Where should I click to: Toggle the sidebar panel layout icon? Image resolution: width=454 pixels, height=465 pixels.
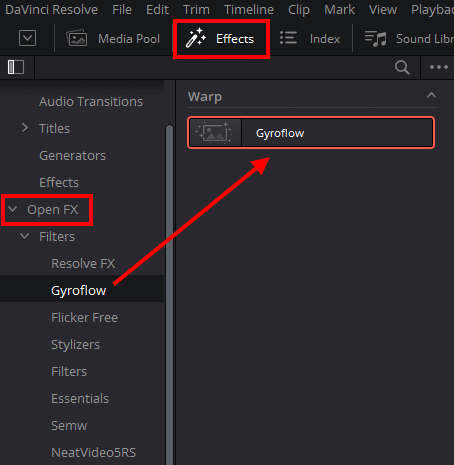coord(16,67)
